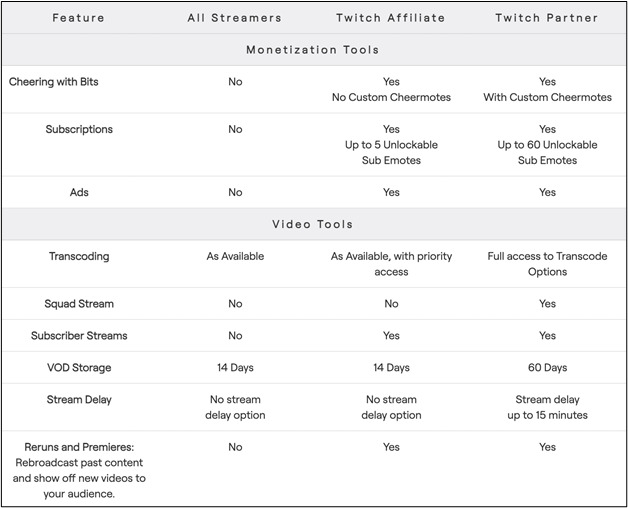Select the Video Tools section heading
The height and width of the screenshot is (508, 628).
click(x=313, y=224)
